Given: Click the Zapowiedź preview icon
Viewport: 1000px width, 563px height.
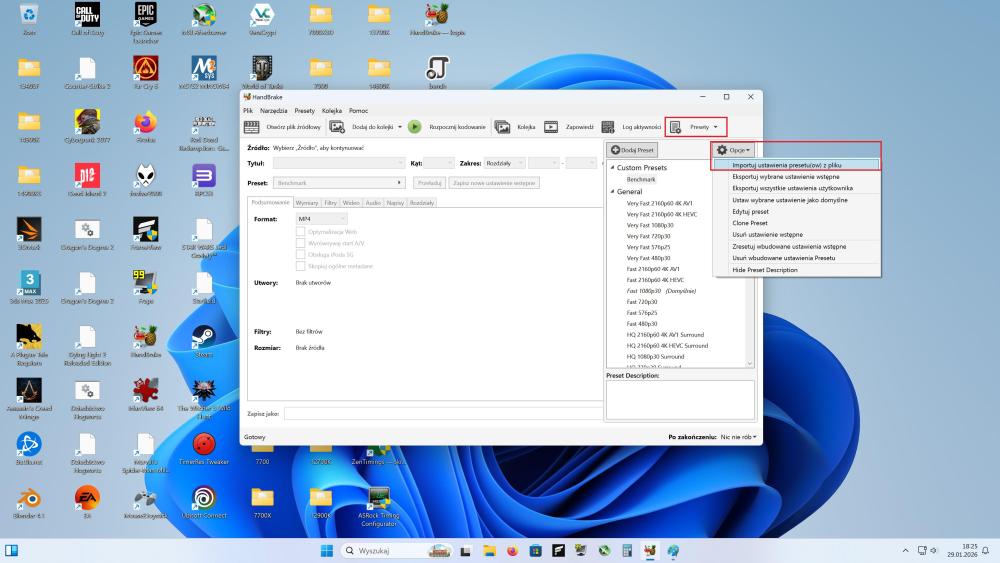Looking at the screenshot, I should [x=551, y=128].
